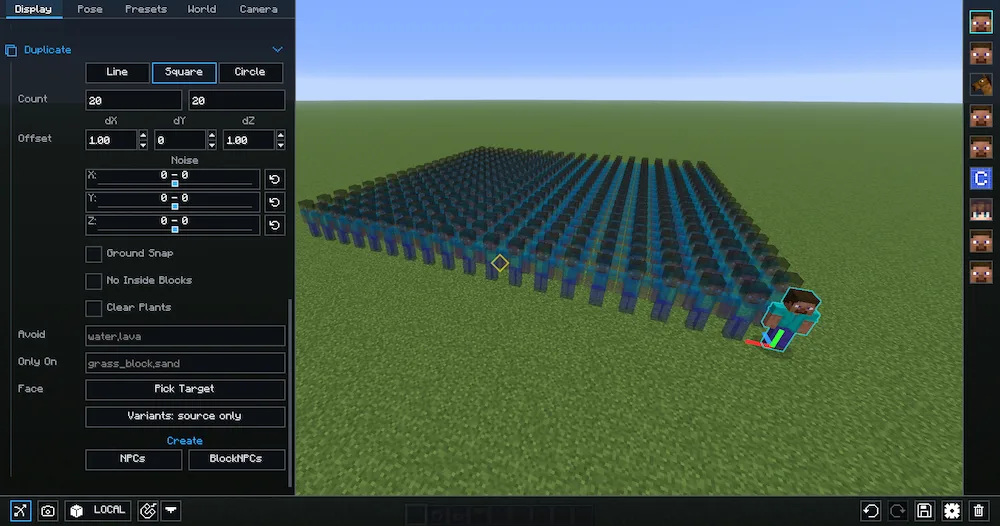This screenshot has height=526, width=1000.
Task: Select the cyan-highlighted Steve head in sidebar
Action: [x=981, y=22]
